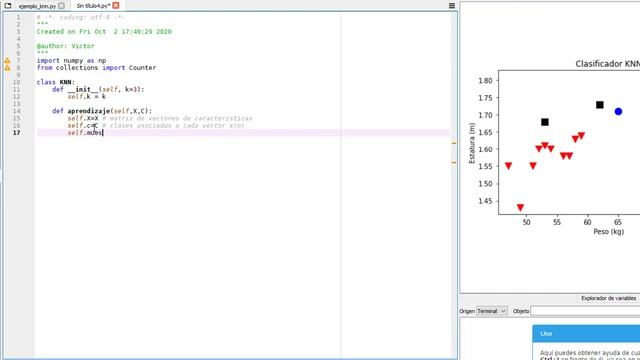Click the lower orange marker in scrollbar flag area

click(x=454, y=162)
